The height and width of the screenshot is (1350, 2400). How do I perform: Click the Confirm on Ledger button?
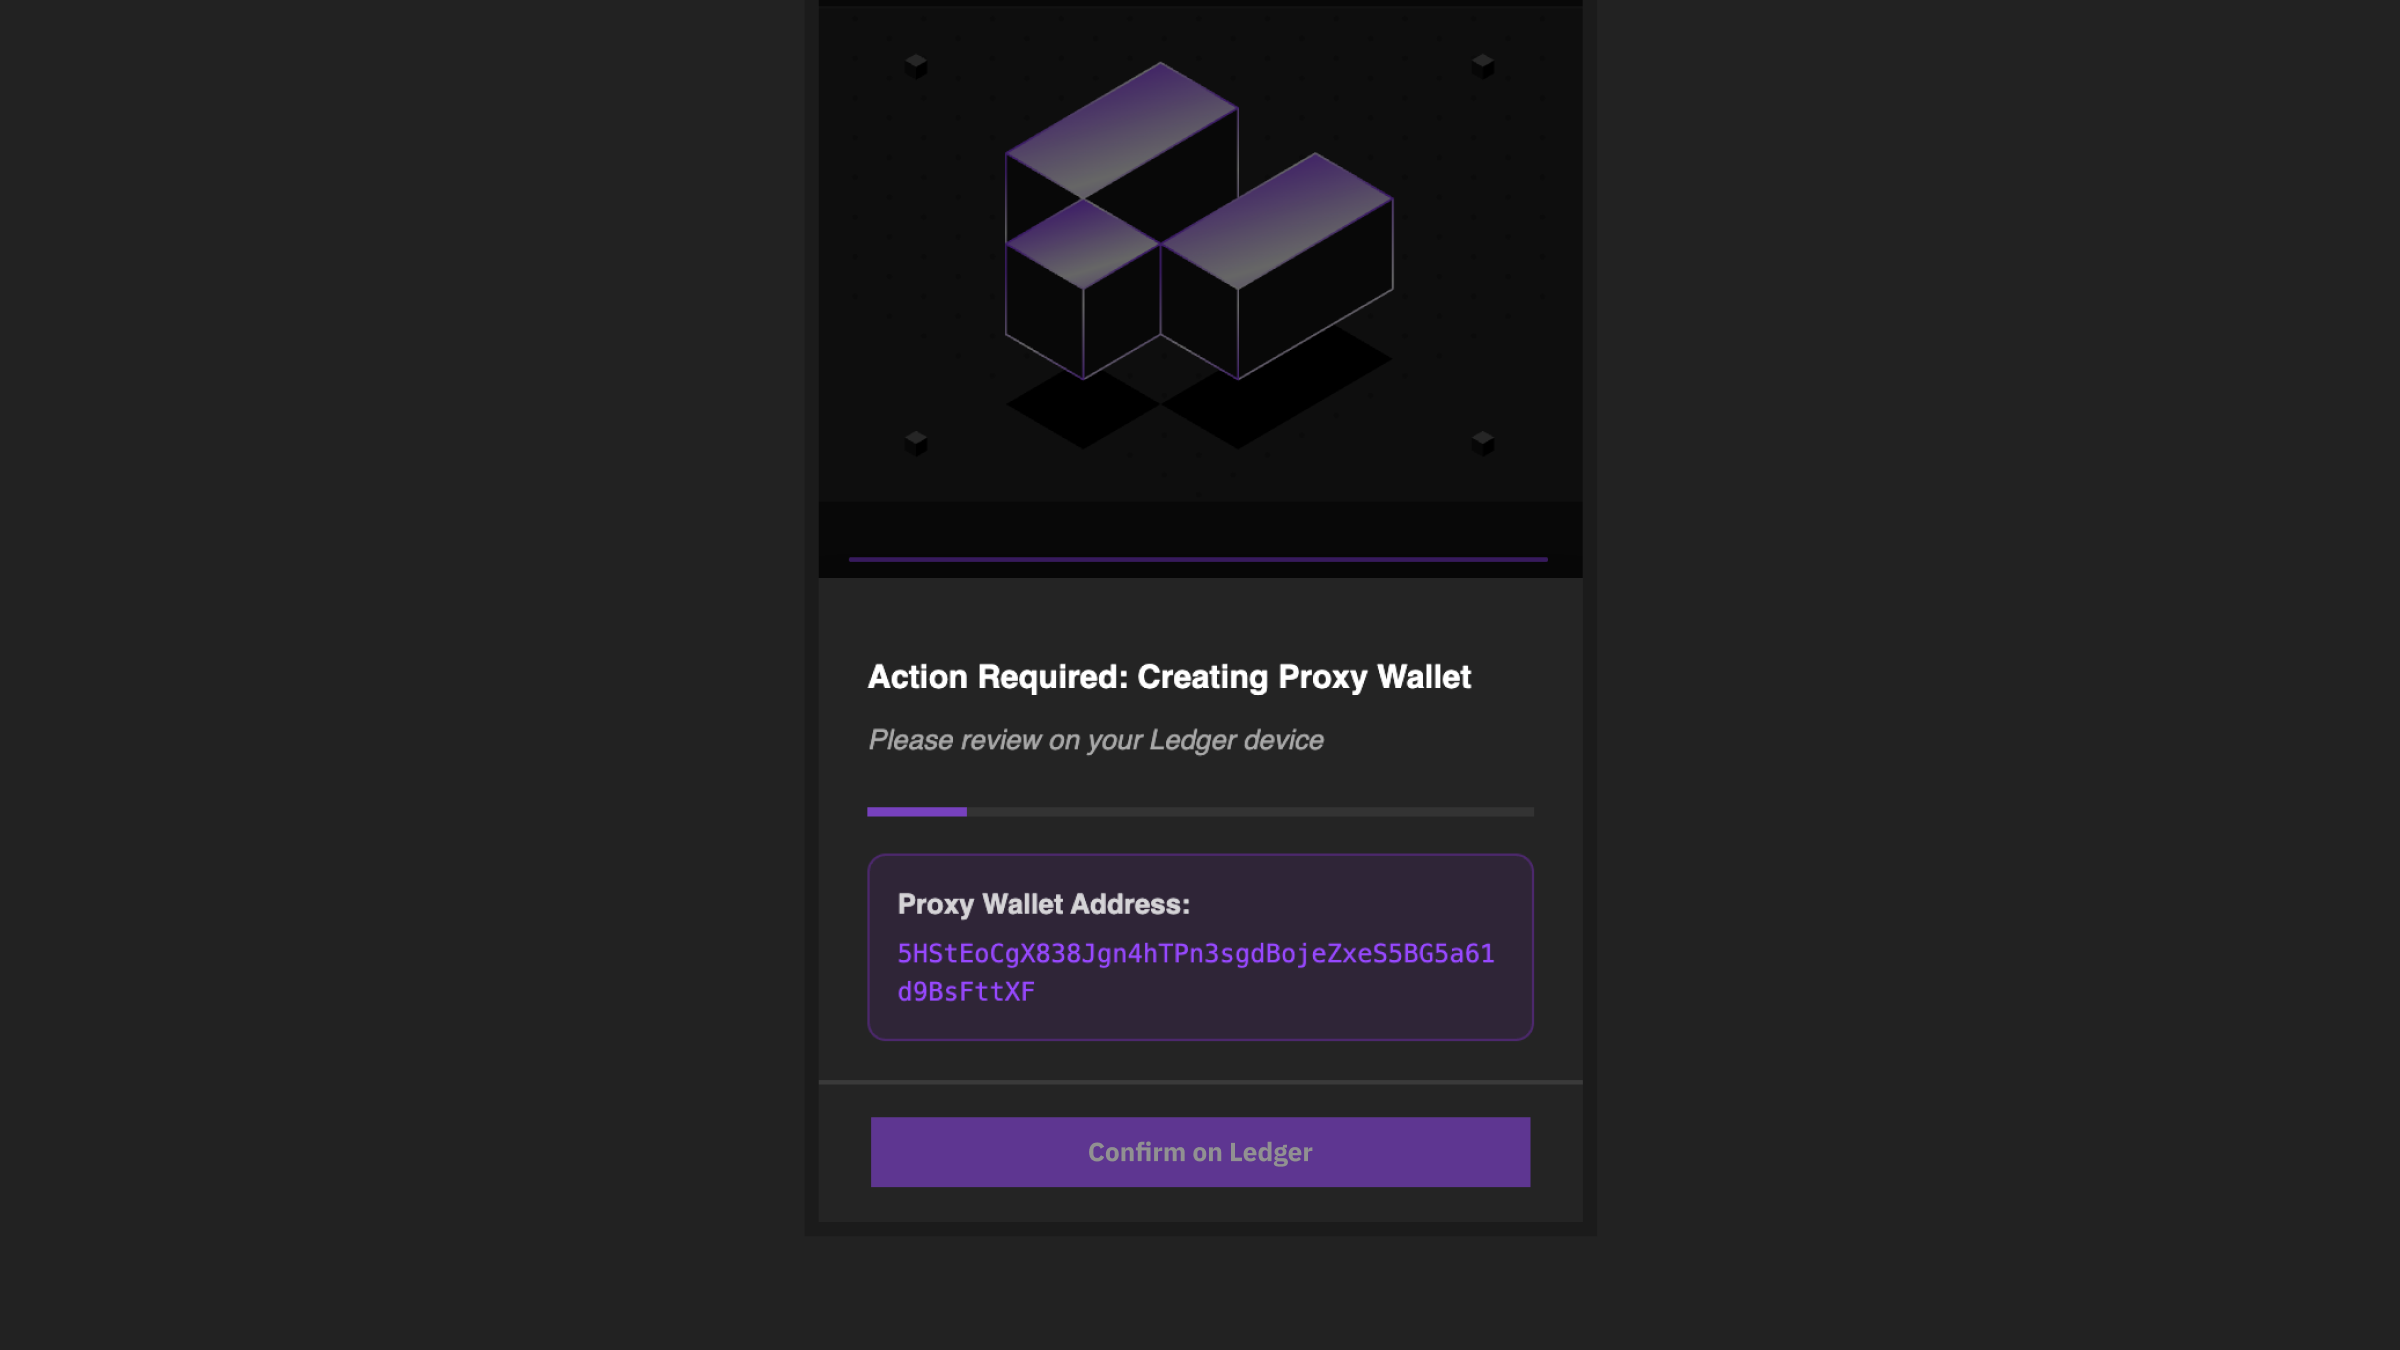1200,1152
